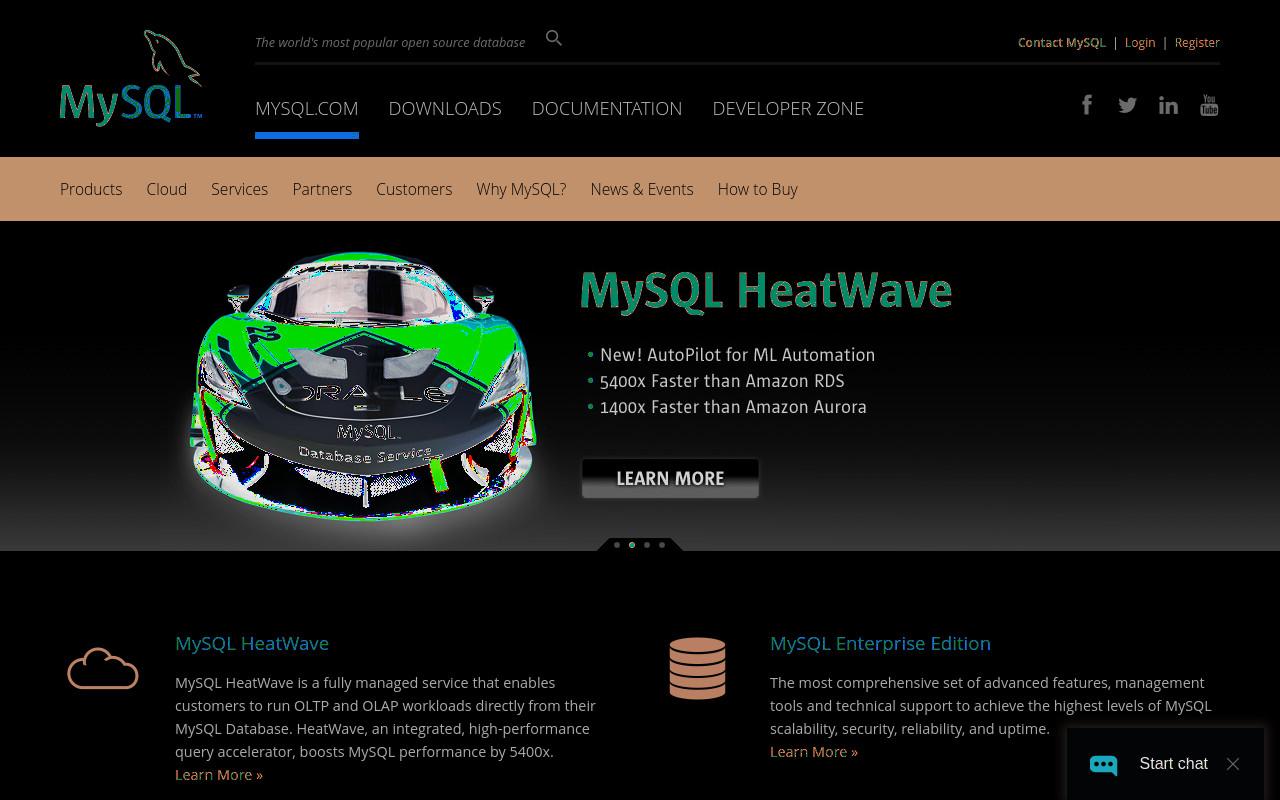The image size is (1280, 800).
Task: Click the Oracle race car banner image
Action: (362, 385)
